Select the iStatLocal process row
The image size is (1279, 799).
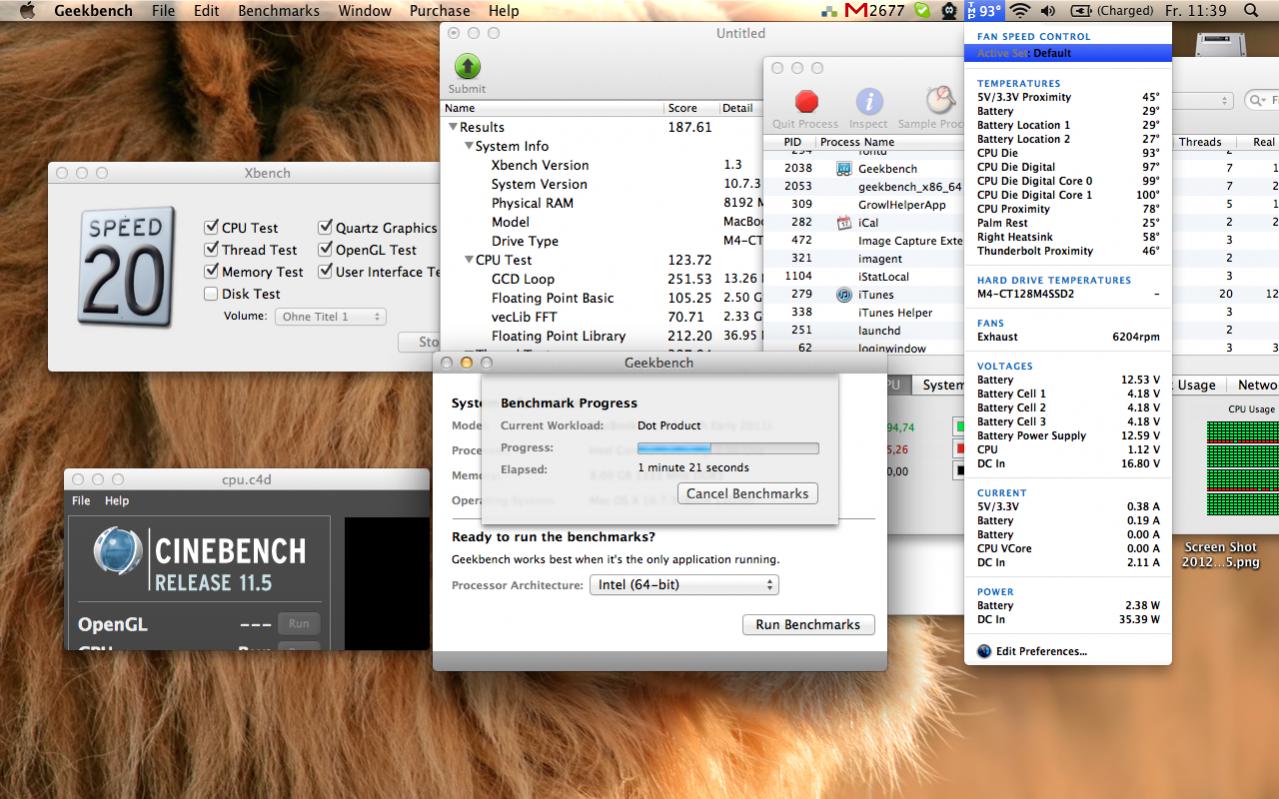(865, 276)
